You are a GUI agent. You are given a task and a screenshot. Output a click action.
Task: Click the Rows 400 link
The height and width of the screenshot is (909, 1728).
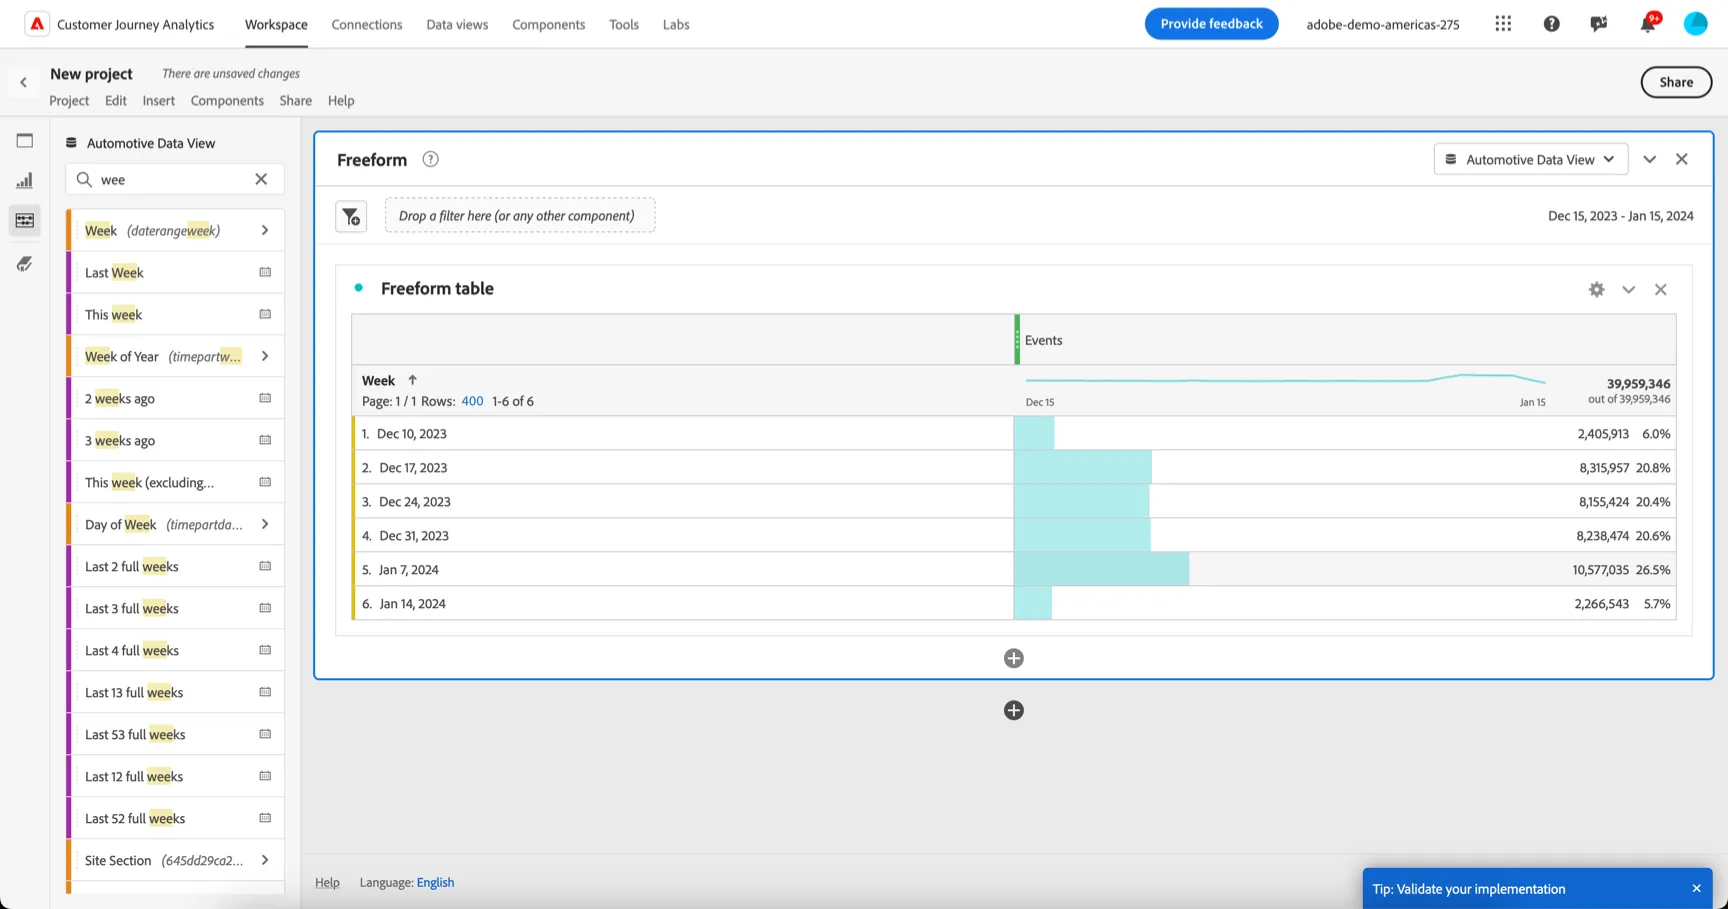coord(472,401)
